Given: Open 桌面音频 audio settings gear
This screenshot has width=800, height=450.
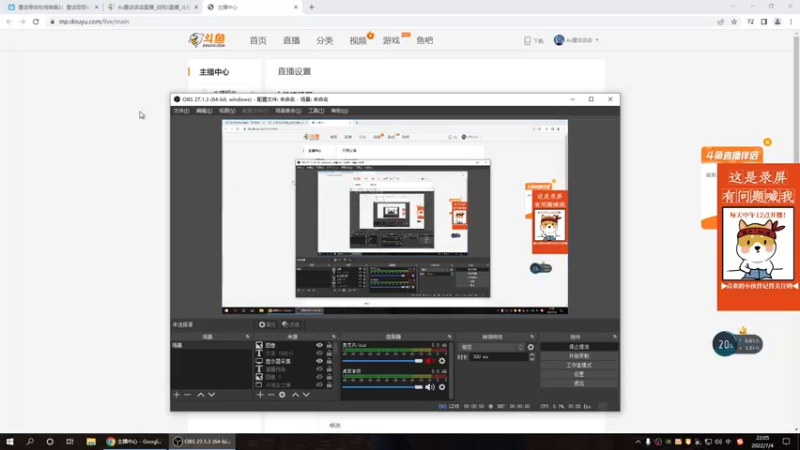Looking at the screenshot, I should pos(442,387).
